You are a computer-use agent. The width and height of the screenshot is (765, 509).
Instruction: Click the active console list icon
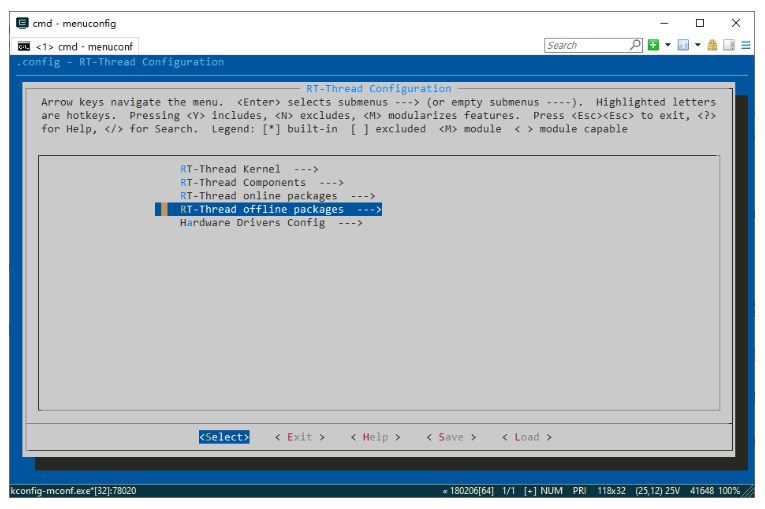(683, 45)
